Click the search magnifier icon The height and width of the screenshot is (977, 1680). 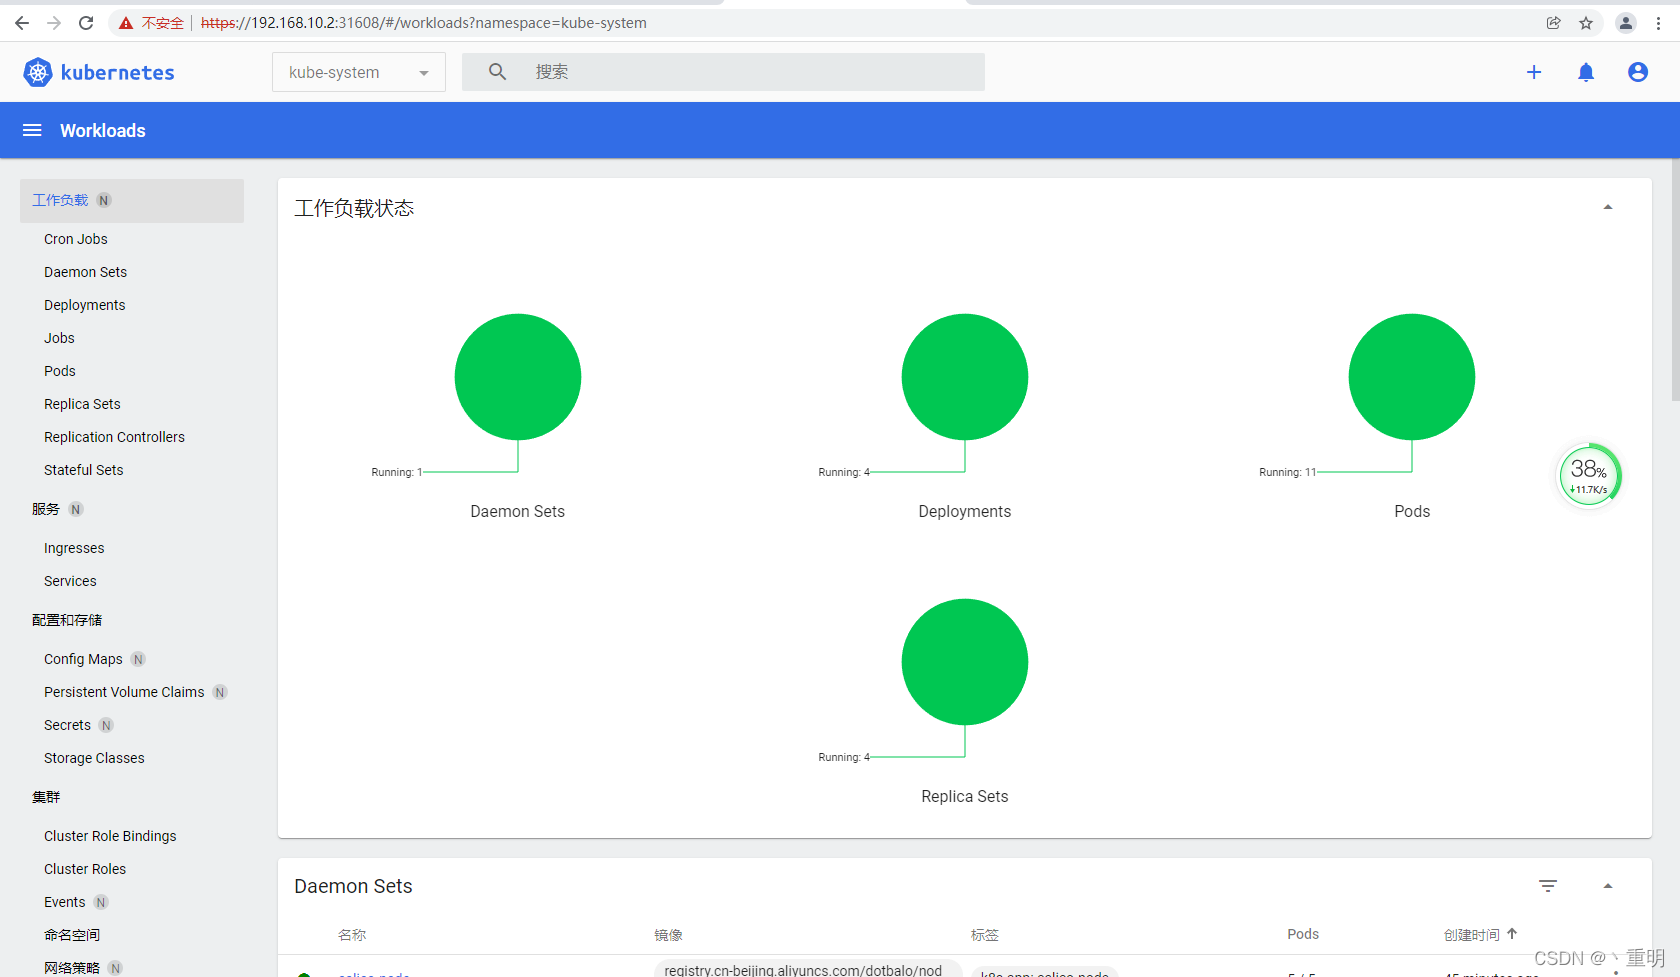click(x=497, y=72)
